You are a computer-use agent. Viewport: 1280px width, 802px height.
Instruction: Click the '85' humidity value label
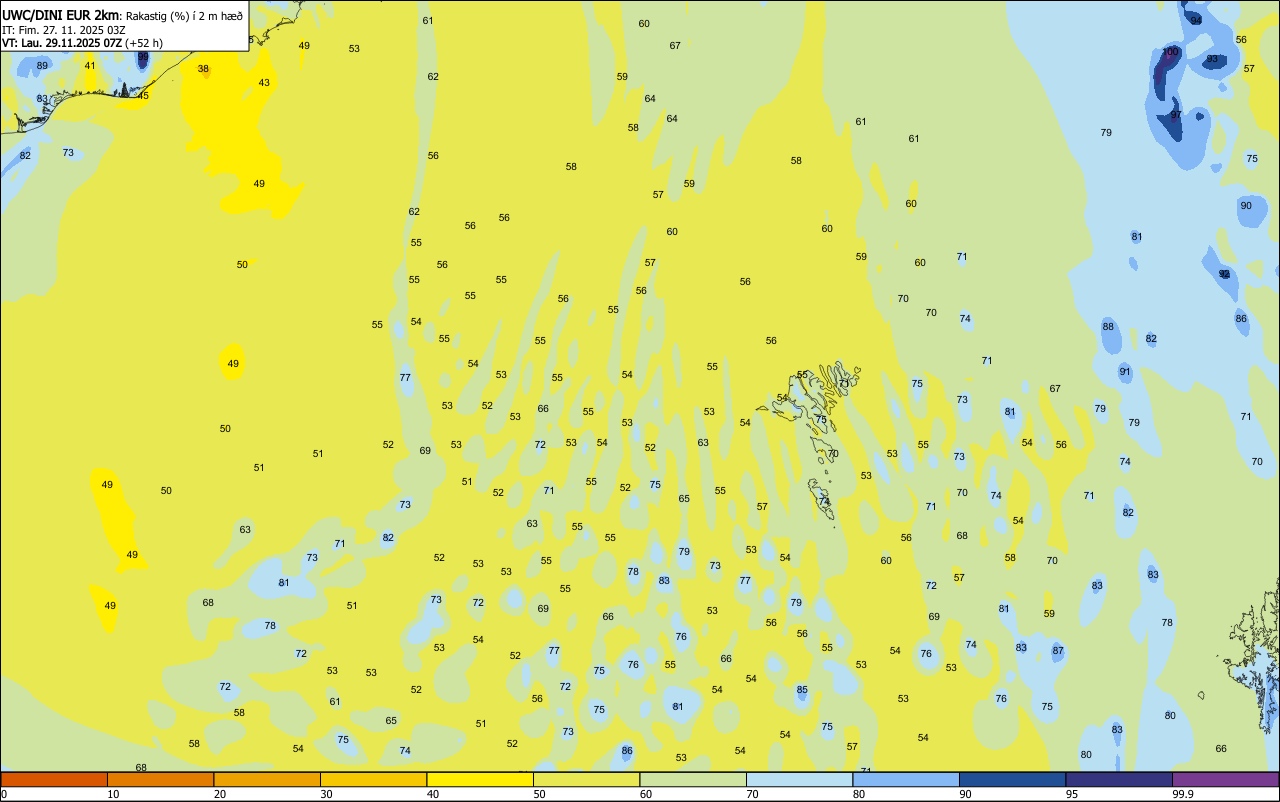pos(802,690)
